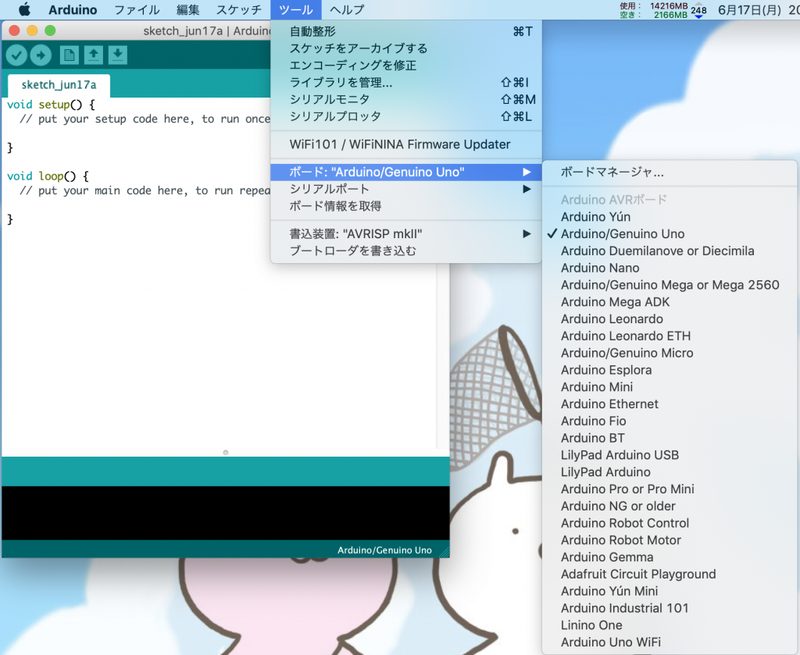Choose スケッチをアーカイブする
The height and width of the screenshot is (655, 800).
(x=406, y=48)
